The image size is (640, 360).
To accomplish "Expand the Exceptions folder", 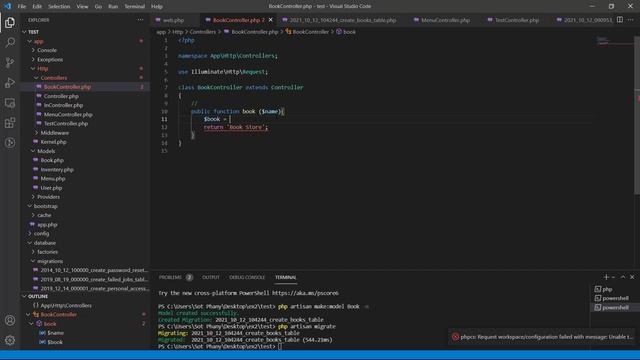I will pyautogui.click(x=50, y=60).
